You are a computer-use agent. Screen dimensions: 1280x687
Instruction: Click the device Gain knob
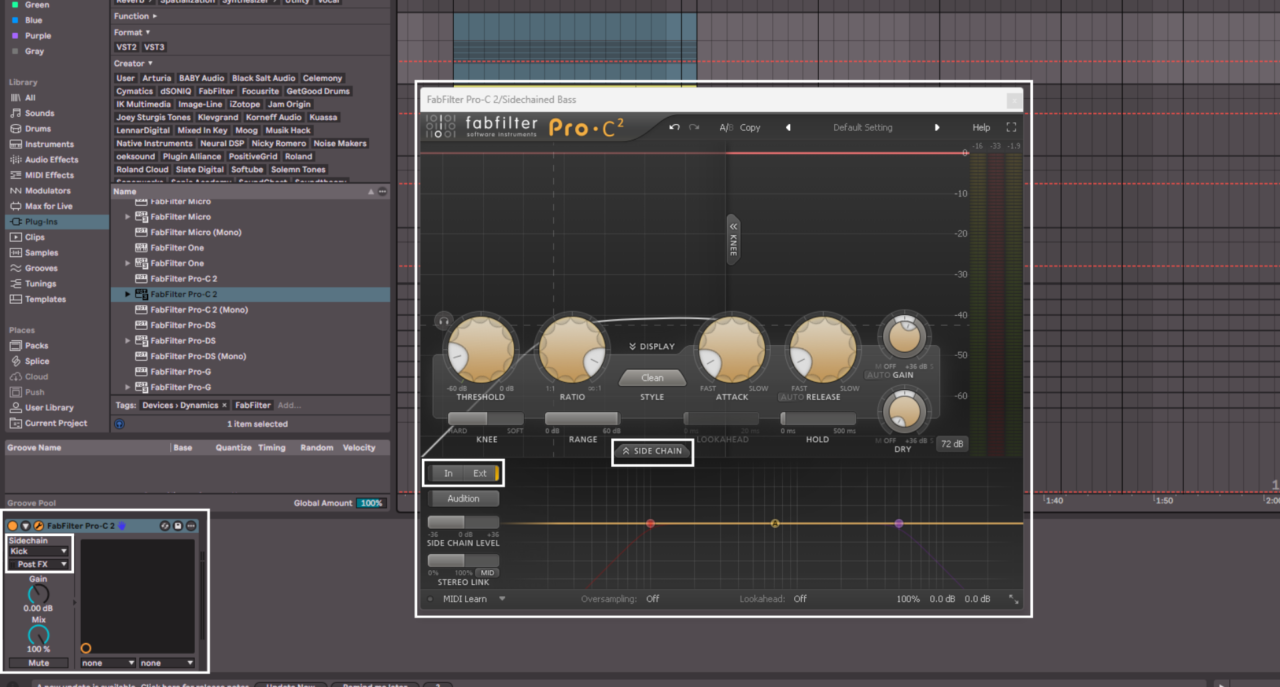[x=38, y=594]
